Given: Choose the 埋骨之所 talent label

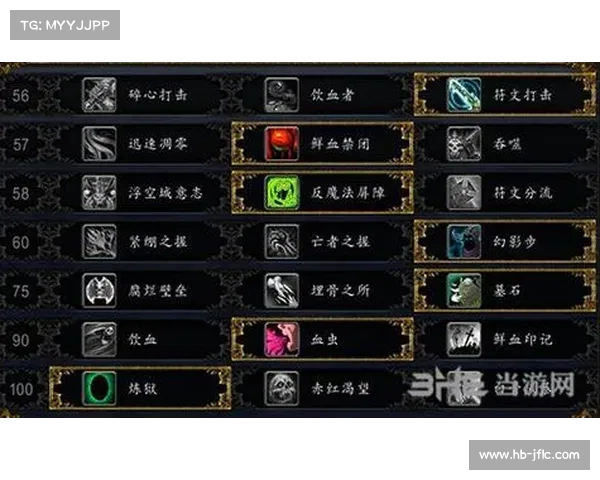Looking at the screenshot, I should [x=340, y=291].
